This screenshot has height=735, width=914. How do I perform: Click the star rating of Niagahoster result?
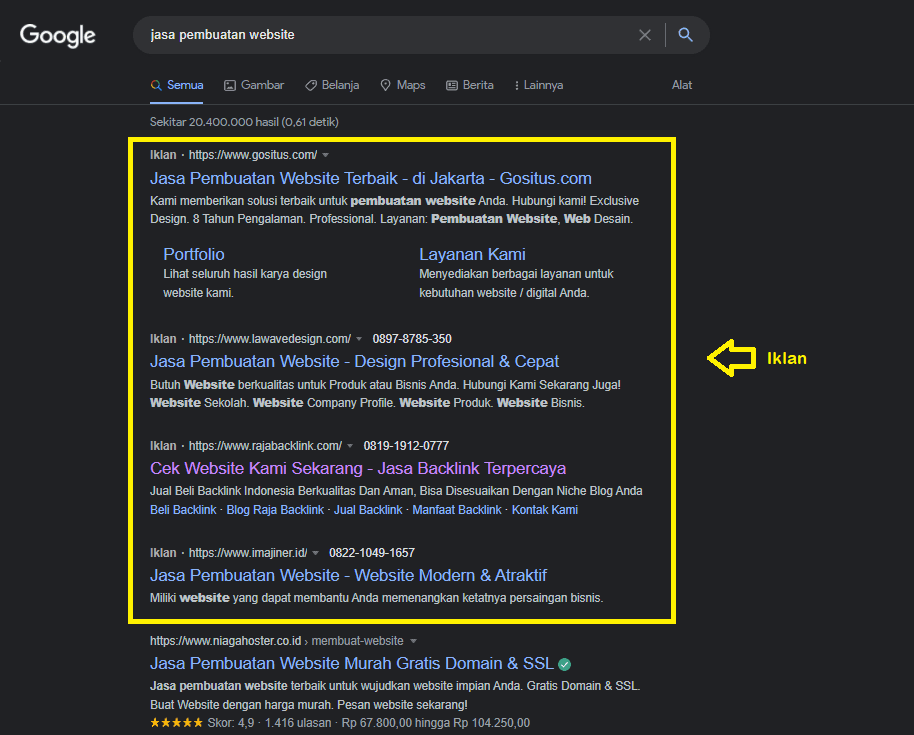pyautogui.click(x=176, y=723)
